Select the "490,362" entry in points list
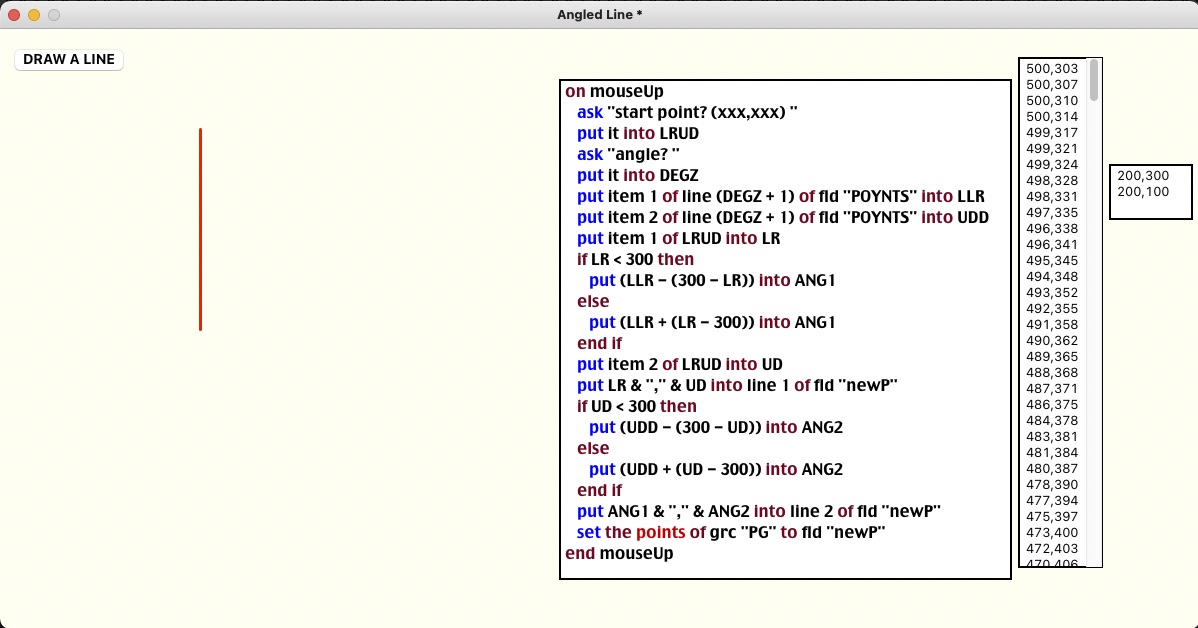The width and height of the screenshot is (1198, 628). click(1052, 341)
